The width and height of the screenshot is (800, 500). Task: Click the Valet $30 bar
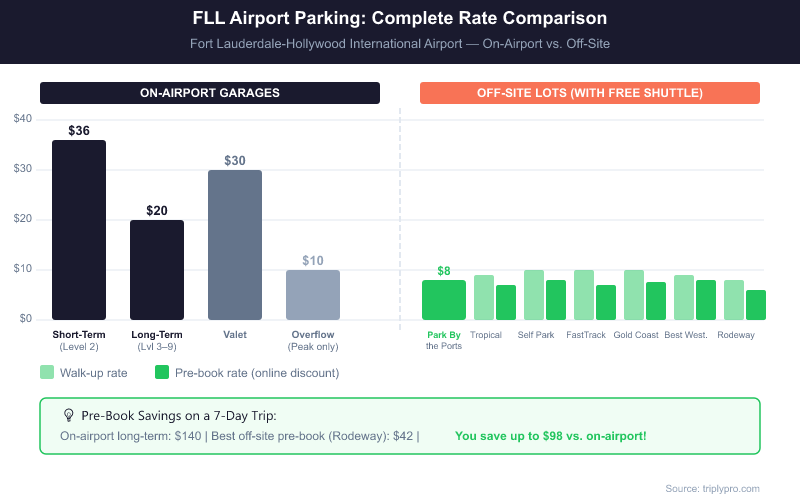point(235,245)
